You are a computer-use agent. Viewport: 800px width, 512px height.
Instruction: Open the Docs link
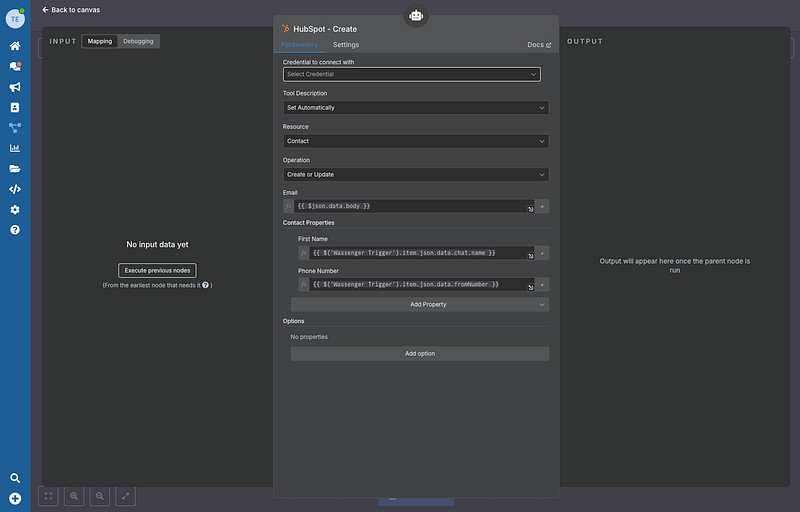[x=539, y=45]
